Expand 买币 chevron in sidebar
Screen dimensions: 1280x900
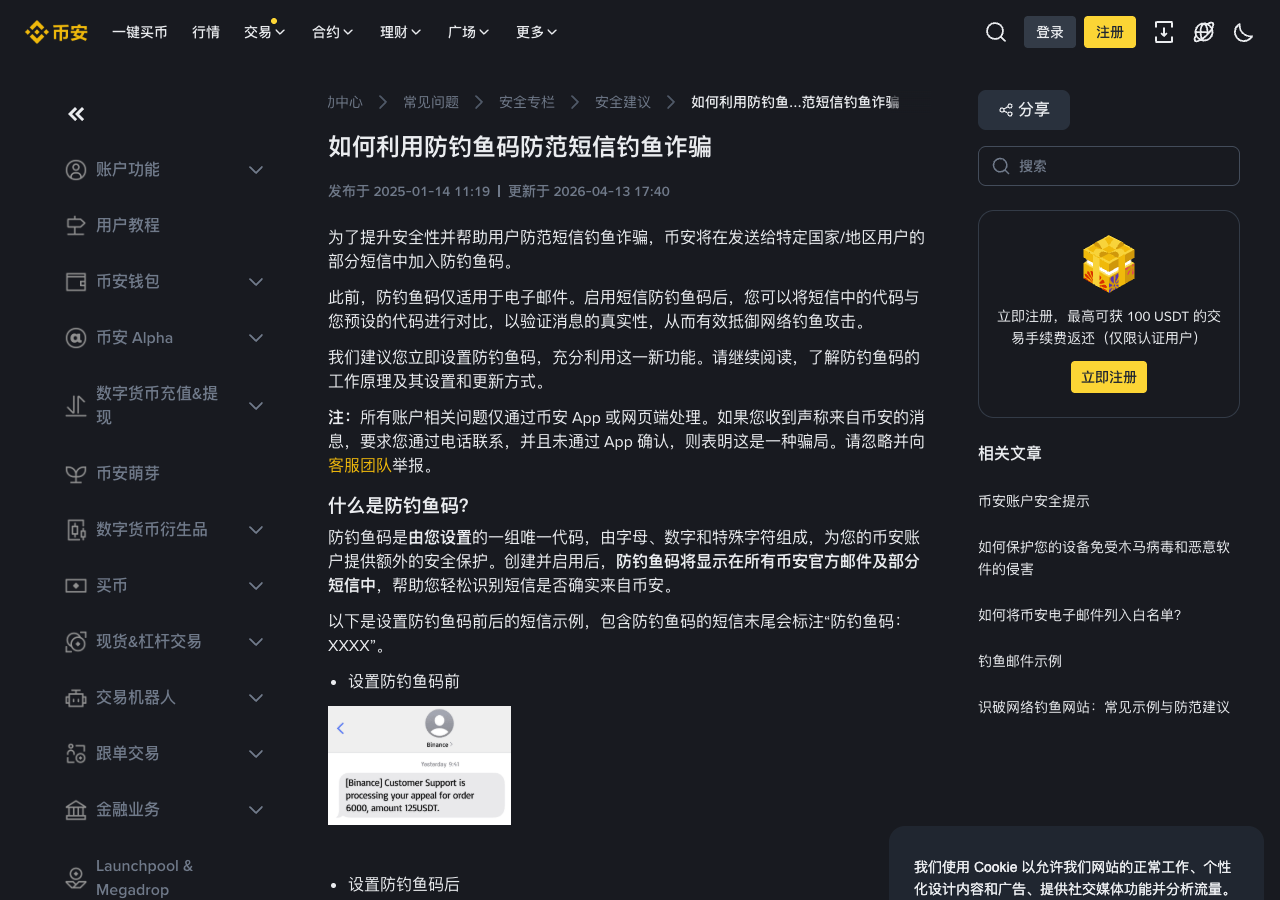256,586
